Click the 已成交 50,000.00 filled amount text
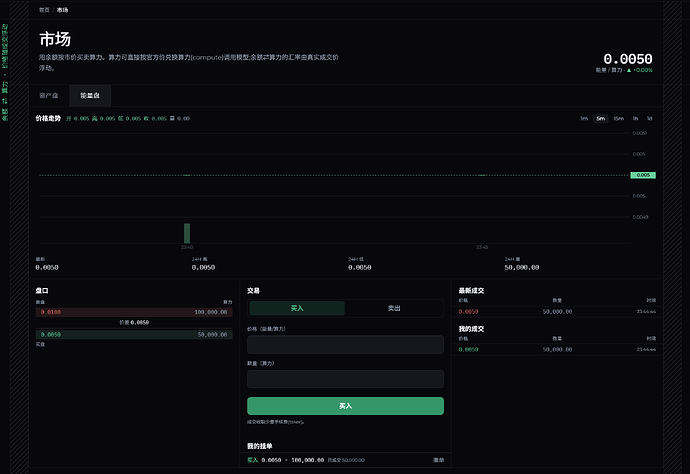 [x=346, y=460]
